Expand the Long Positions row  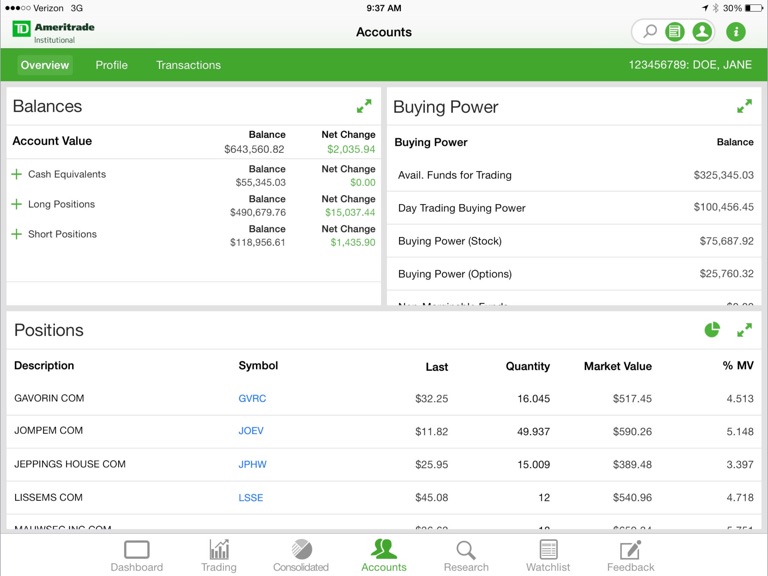(x=16, y=204)
